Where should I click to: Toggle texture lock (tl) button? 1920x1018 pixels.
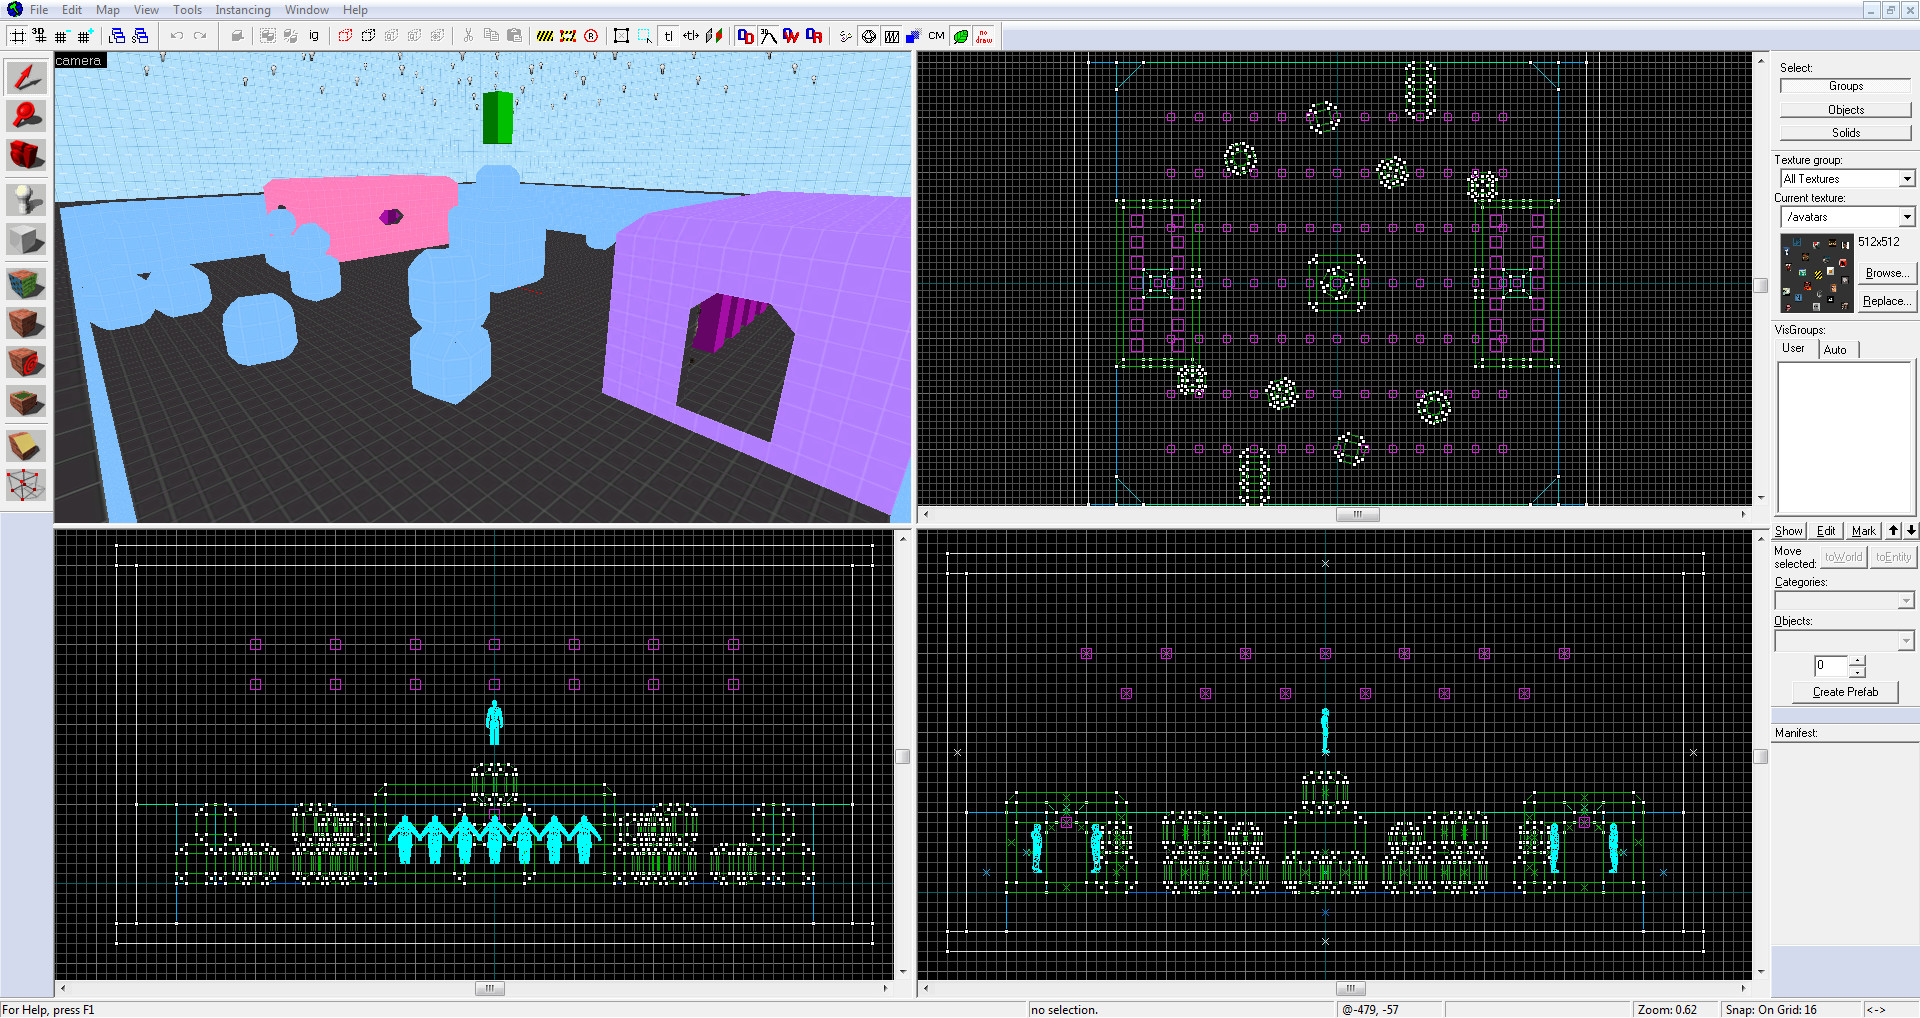(x=668, y=36)
